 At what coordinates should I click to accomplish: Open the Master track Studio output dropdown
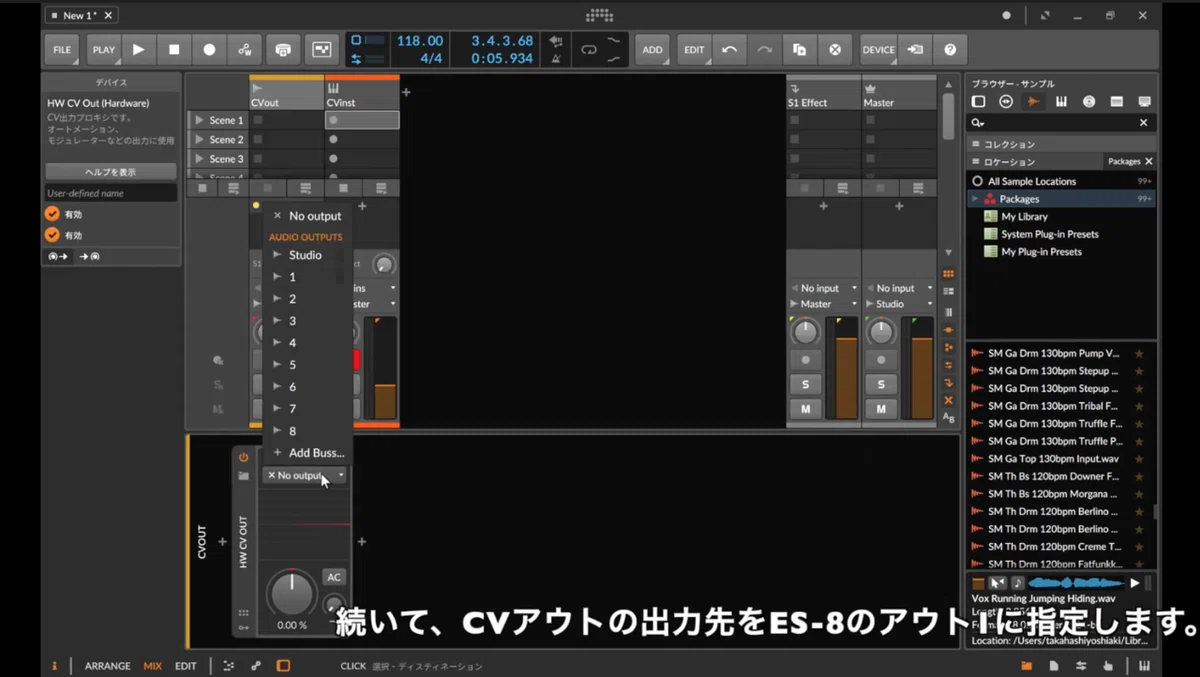(898, 304)
